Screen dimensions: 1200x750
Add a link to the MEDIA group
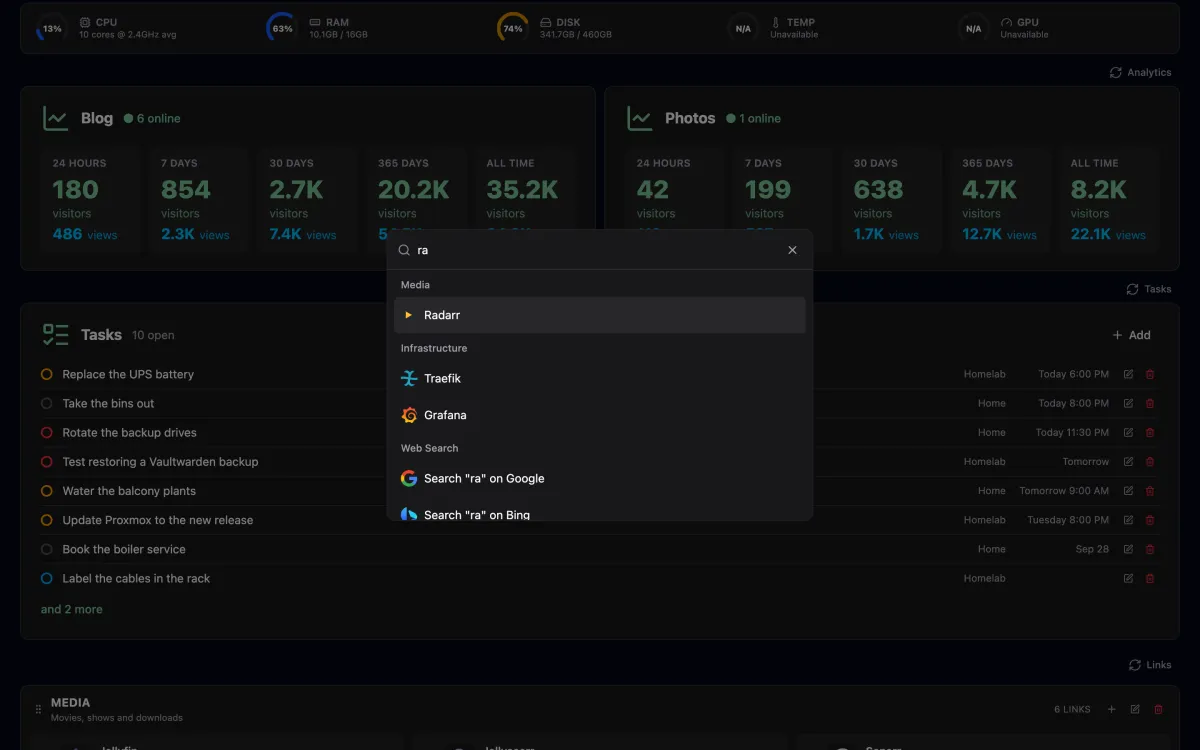tap(1111, 709)
